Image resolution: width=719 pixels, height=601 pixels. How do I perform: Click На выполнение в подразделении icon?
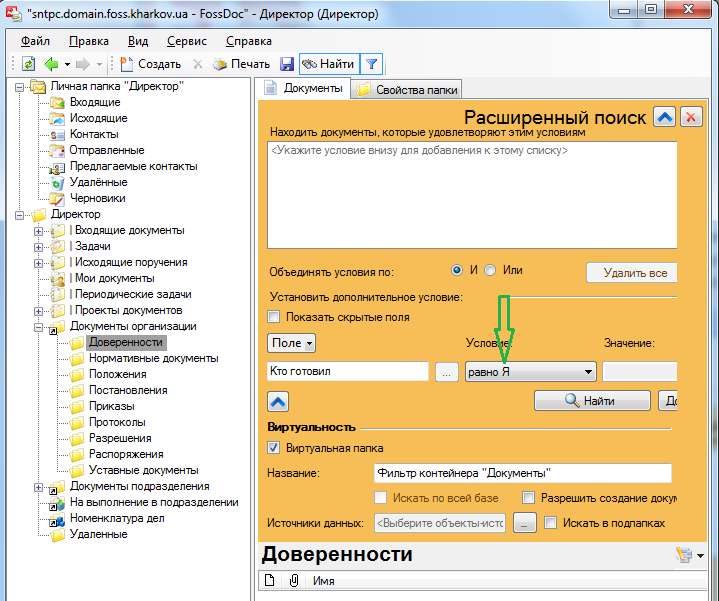(x=57, y=503)
